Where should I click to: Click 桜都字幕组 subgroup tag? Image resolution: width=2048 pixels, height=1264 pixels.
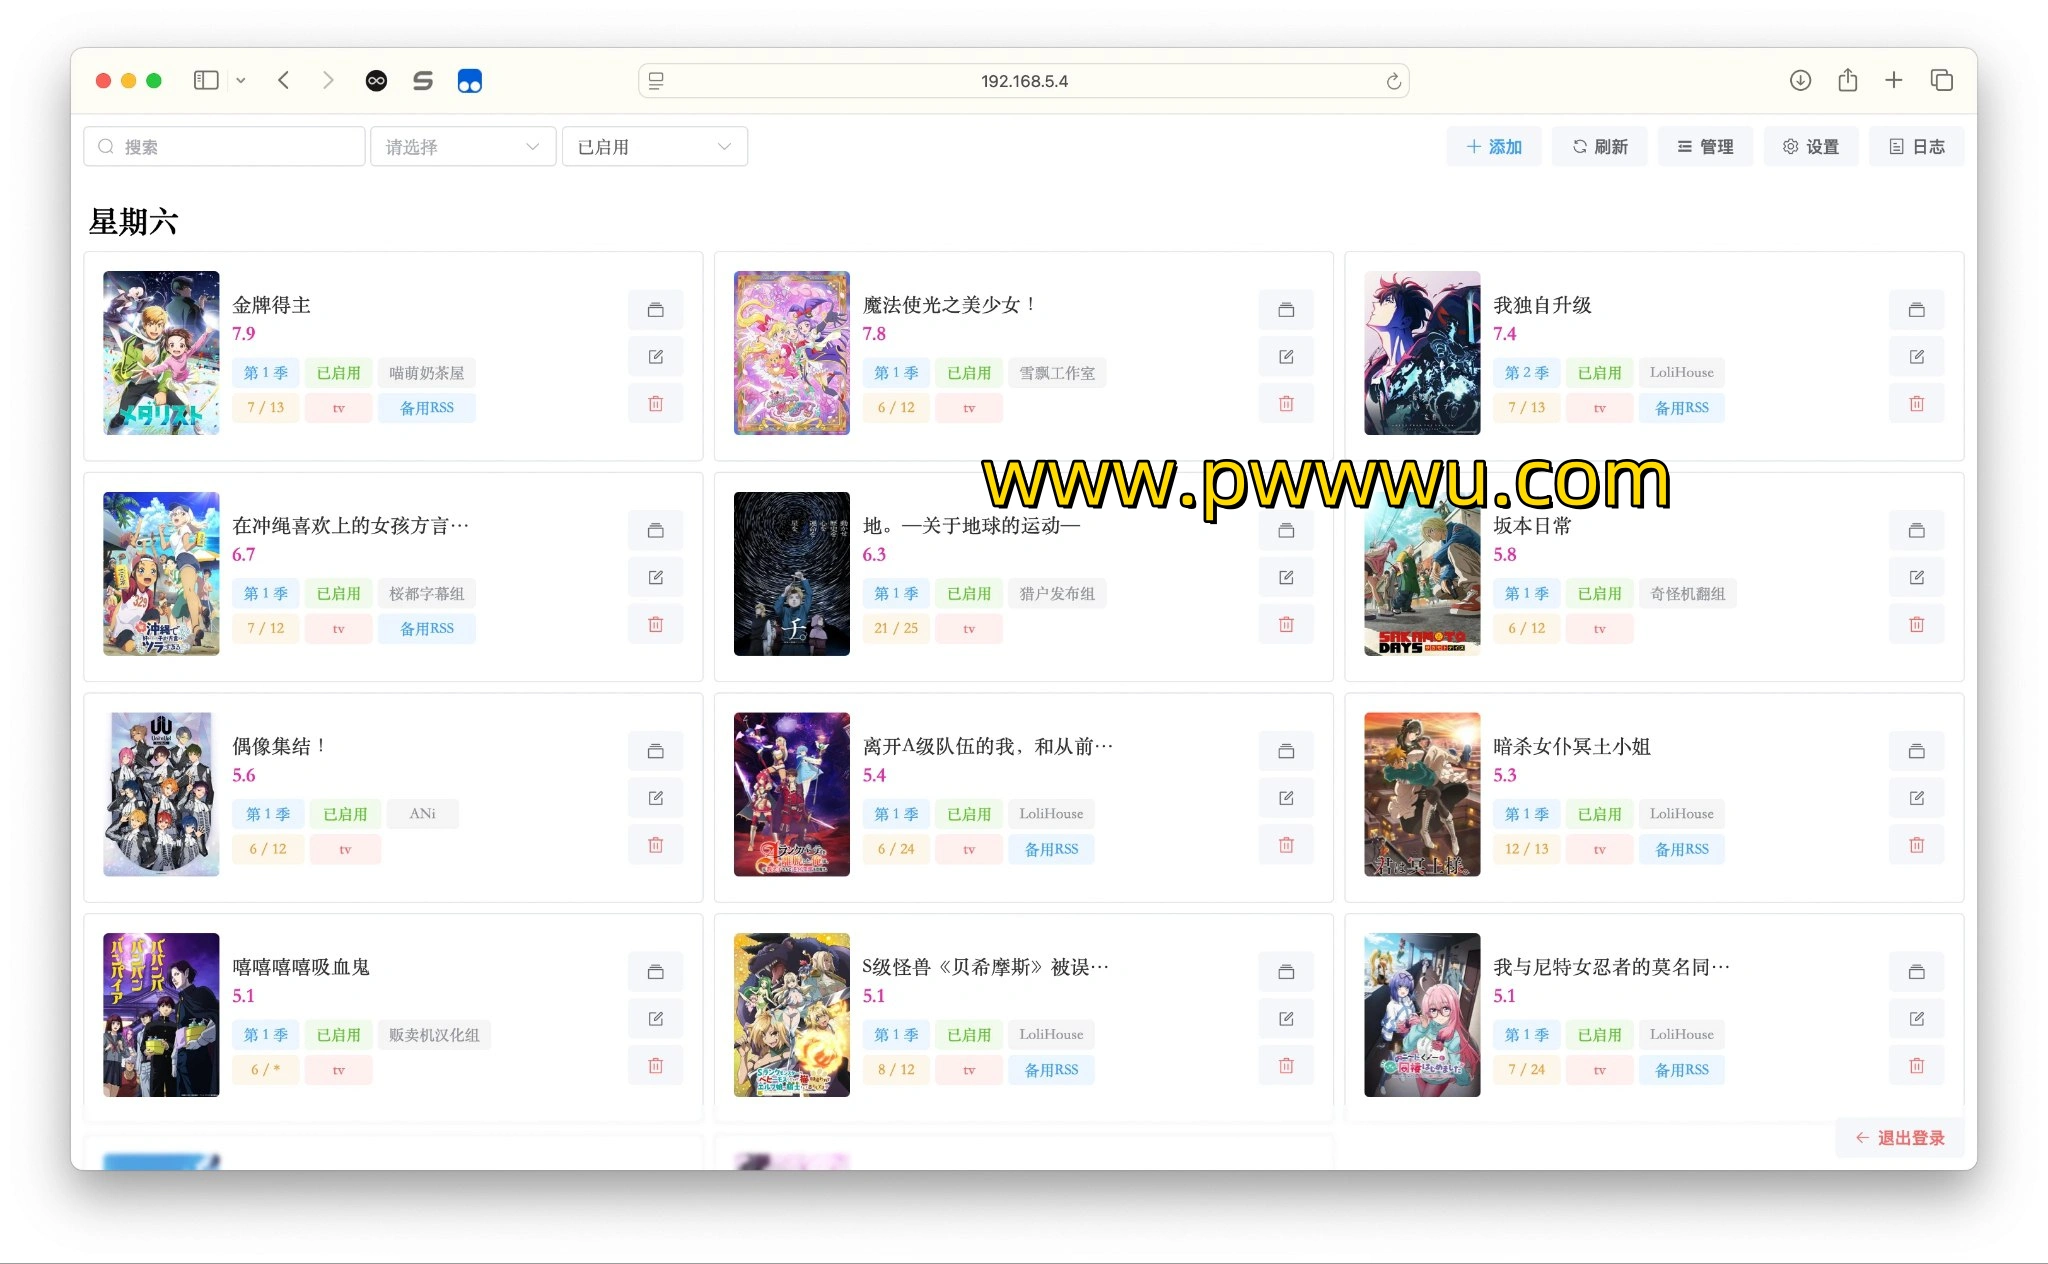[x=427, y=594]
